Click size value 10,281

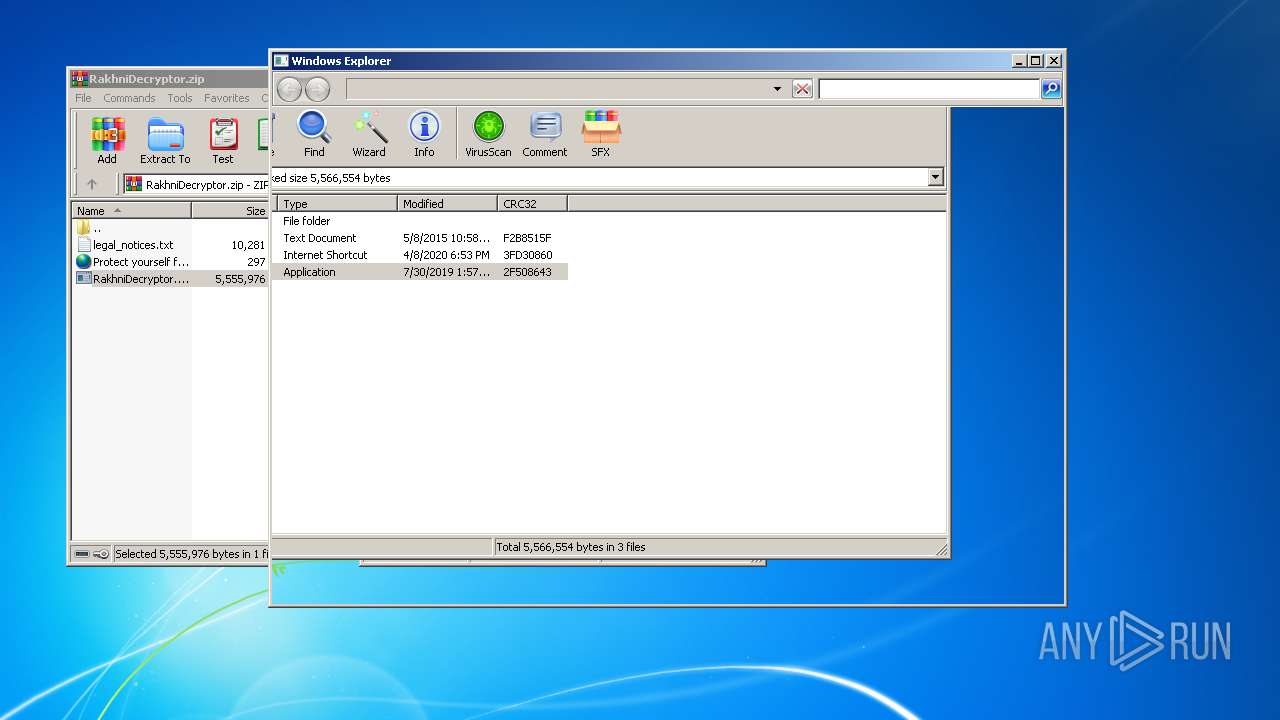click(x=248, y=245)
